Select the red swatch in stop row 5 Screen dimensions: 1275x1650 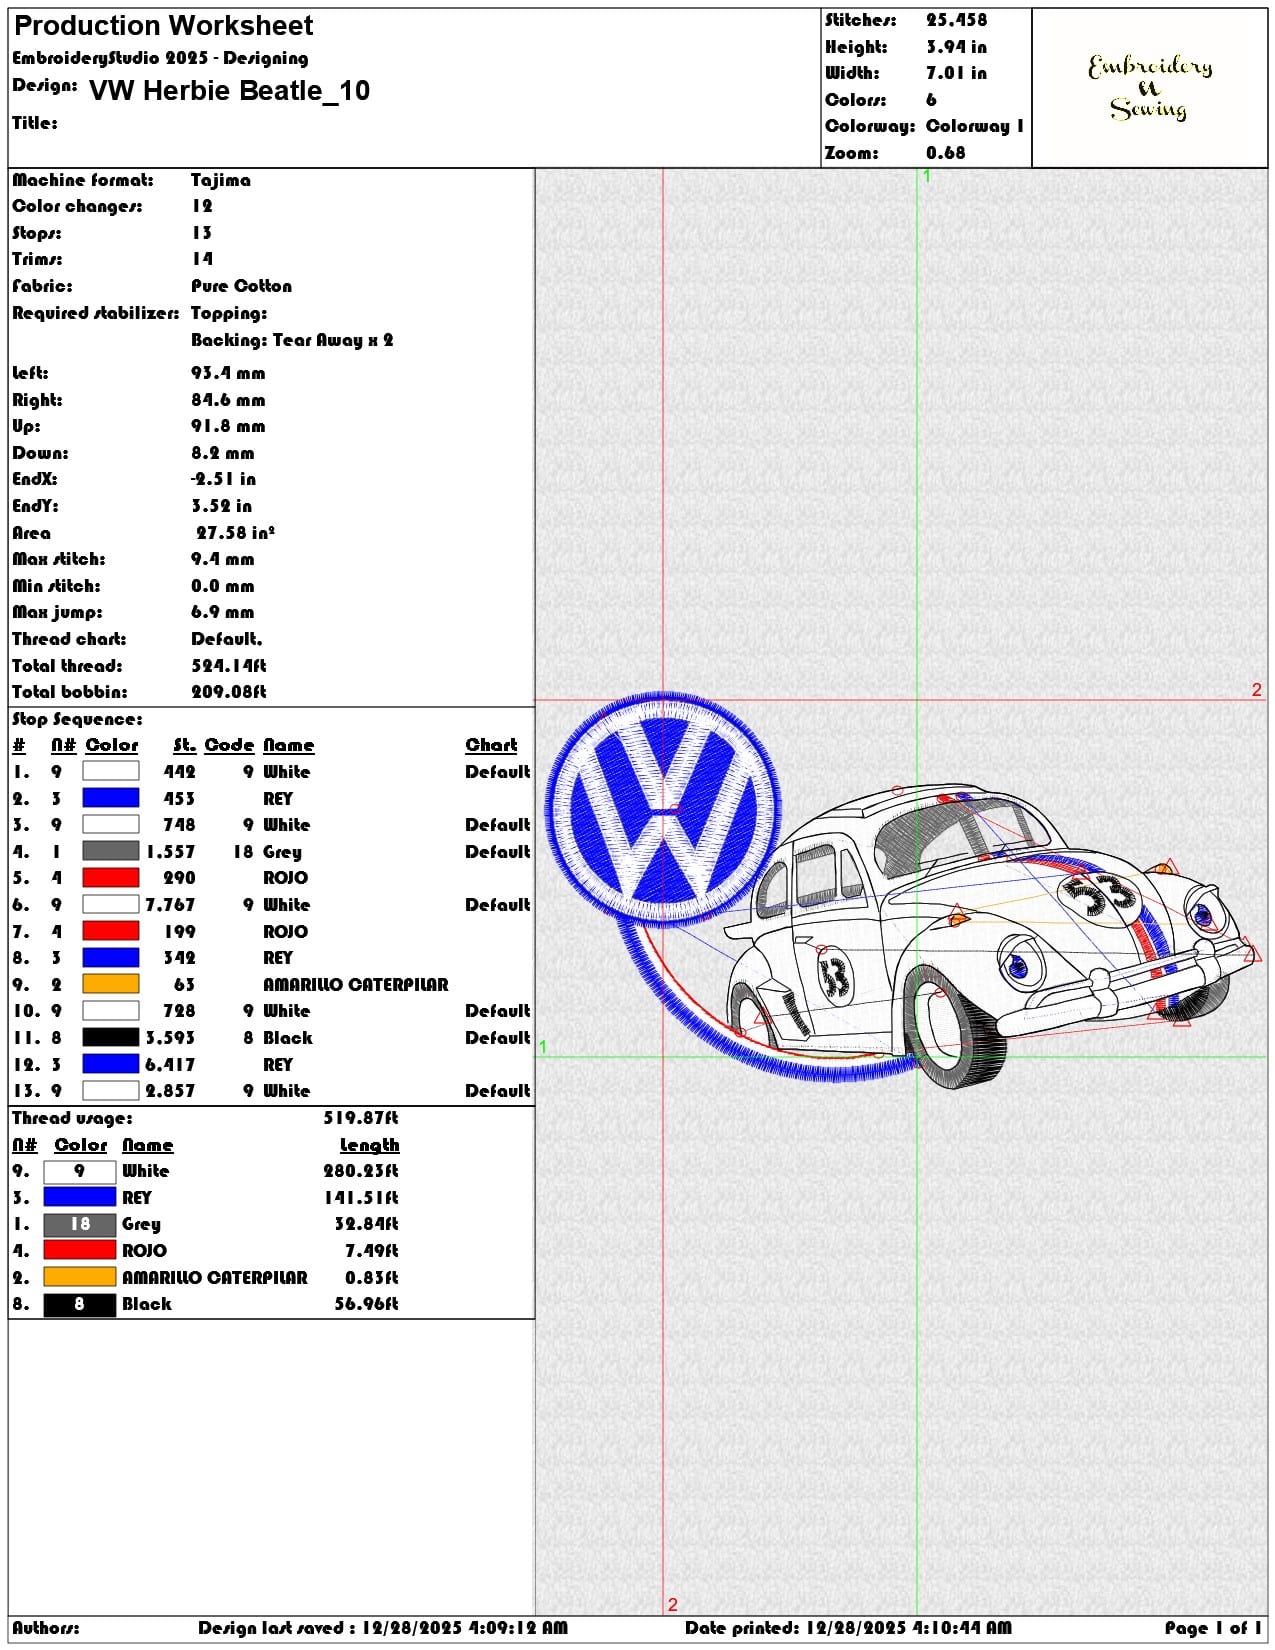110,878
